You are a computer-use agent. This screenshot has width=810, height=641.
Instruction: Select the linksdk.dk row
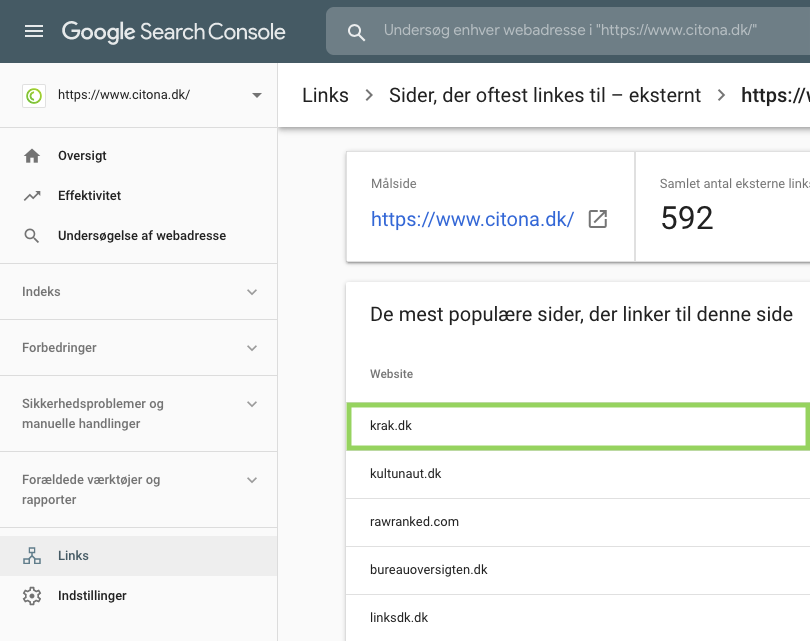coord(578,618)
